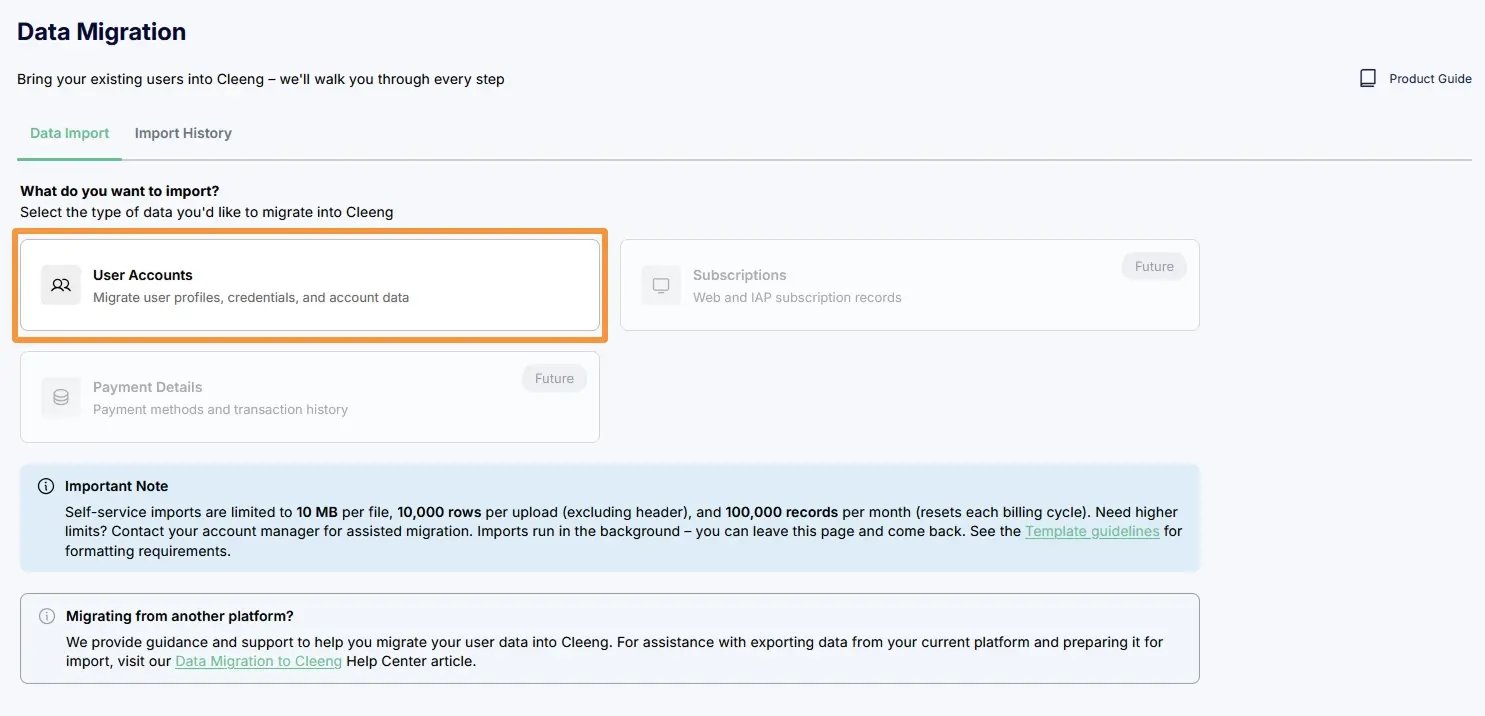Click 'Migrate user profiles, credentials, and account data'
The image size is (1485, 716).
click(251, 297)
